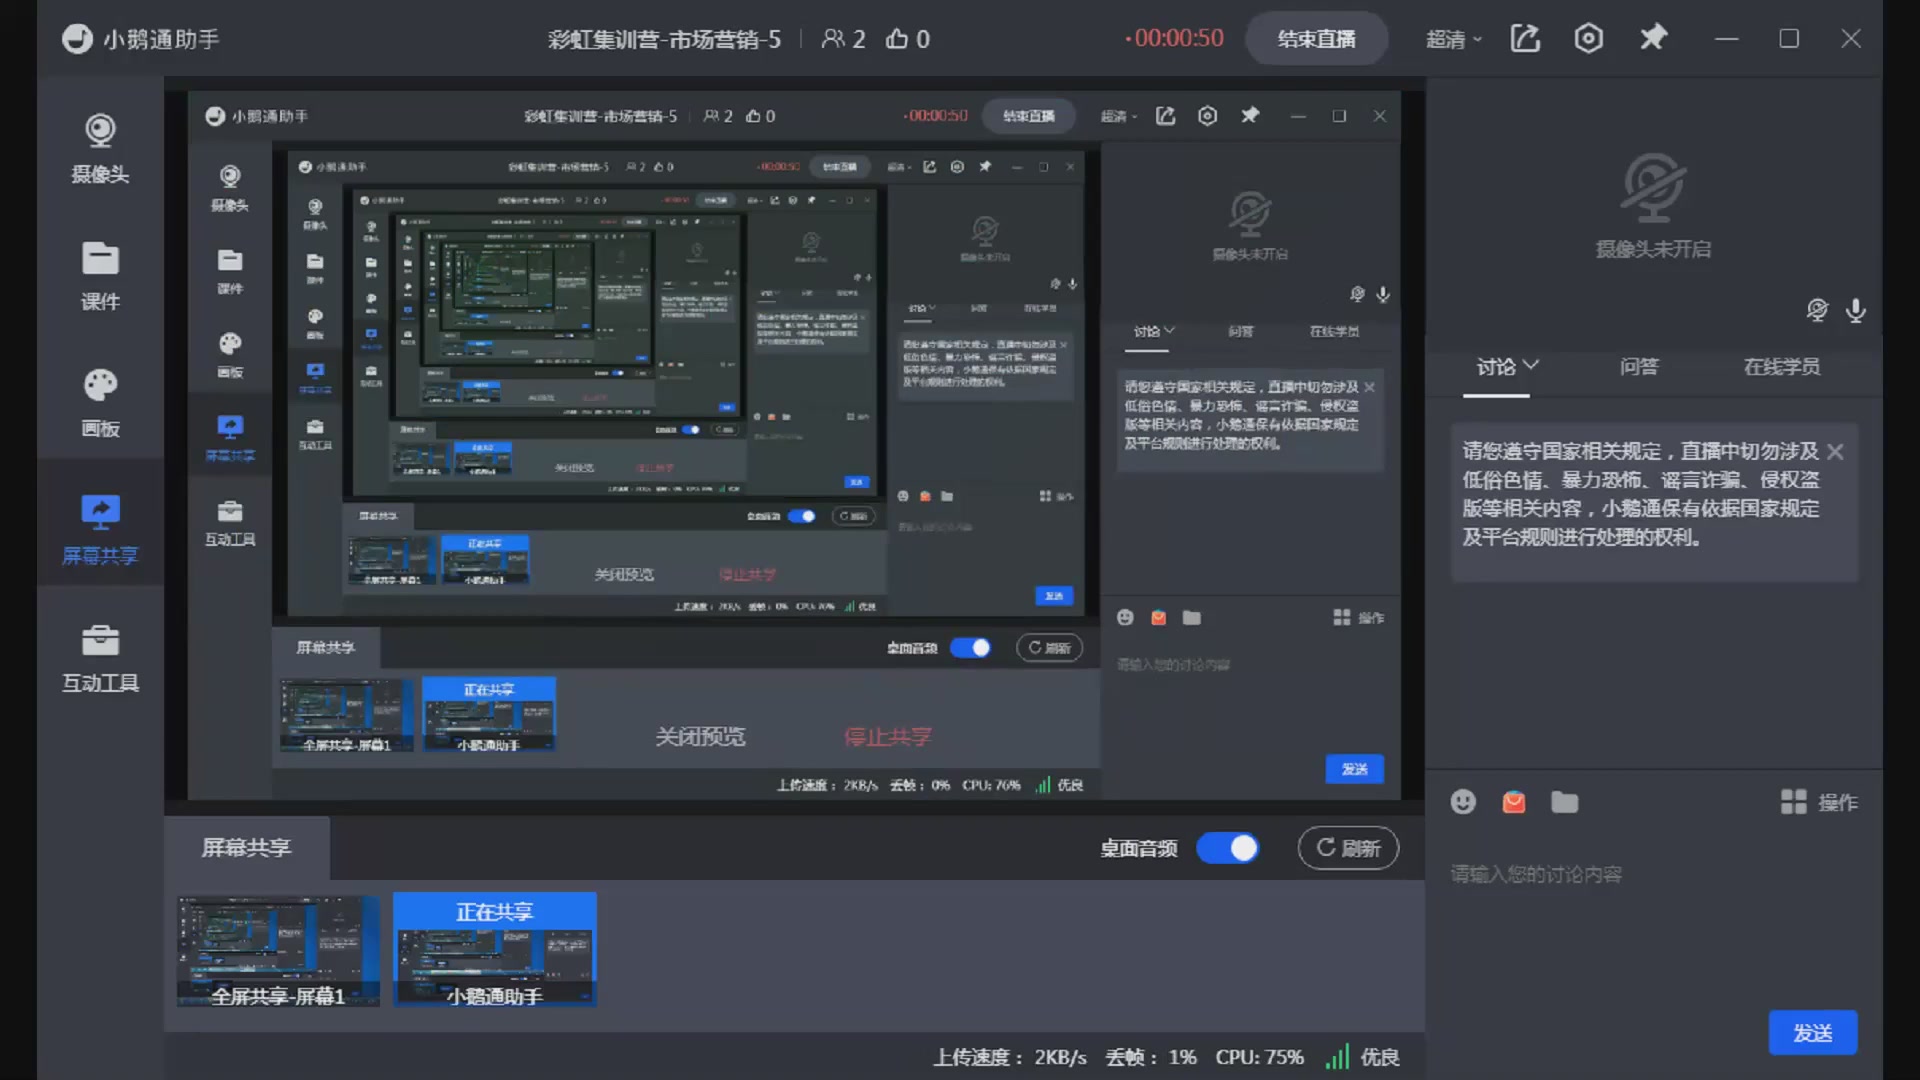Click 关闭预览 in the shared preview
This screenshot has height=1080, width=1920.
[x=700, y=737]
